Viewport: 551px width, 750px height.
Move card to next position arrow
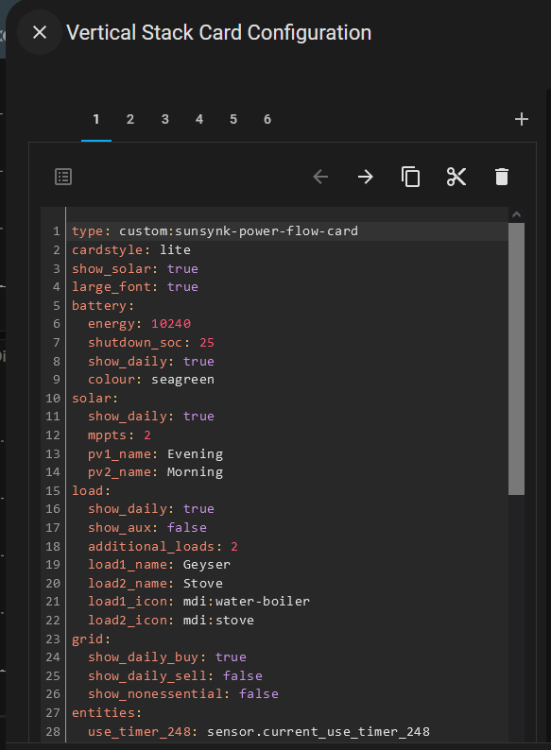tap(365, 177)
